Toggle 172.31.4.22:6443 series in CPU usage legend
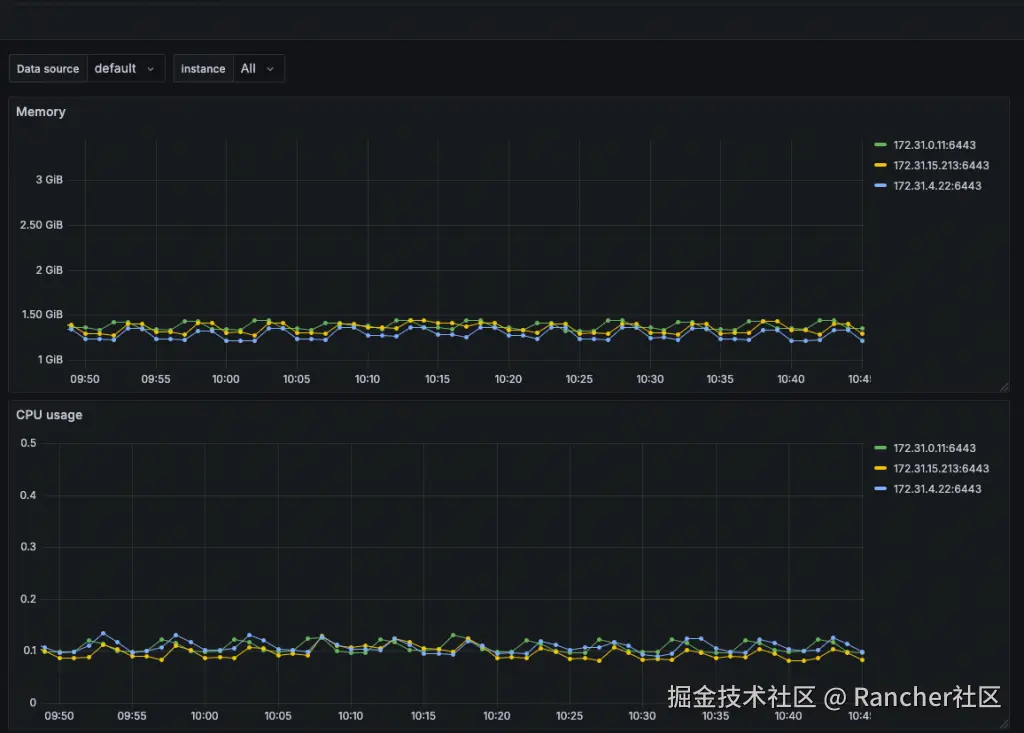Image resolution: width=1024 pixels, height=733 pixels. pyautogui.click(x=937, y=489)
